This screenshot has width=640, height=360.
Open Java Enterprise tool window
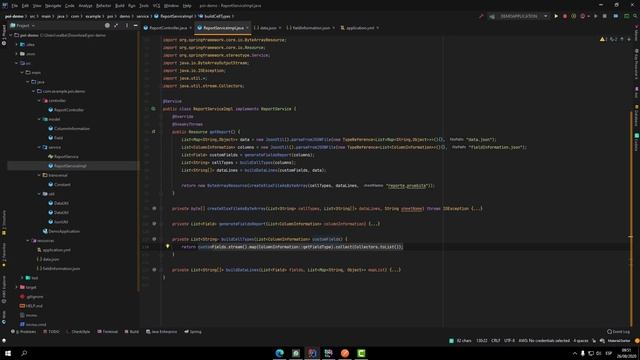(x=162, y=332)
